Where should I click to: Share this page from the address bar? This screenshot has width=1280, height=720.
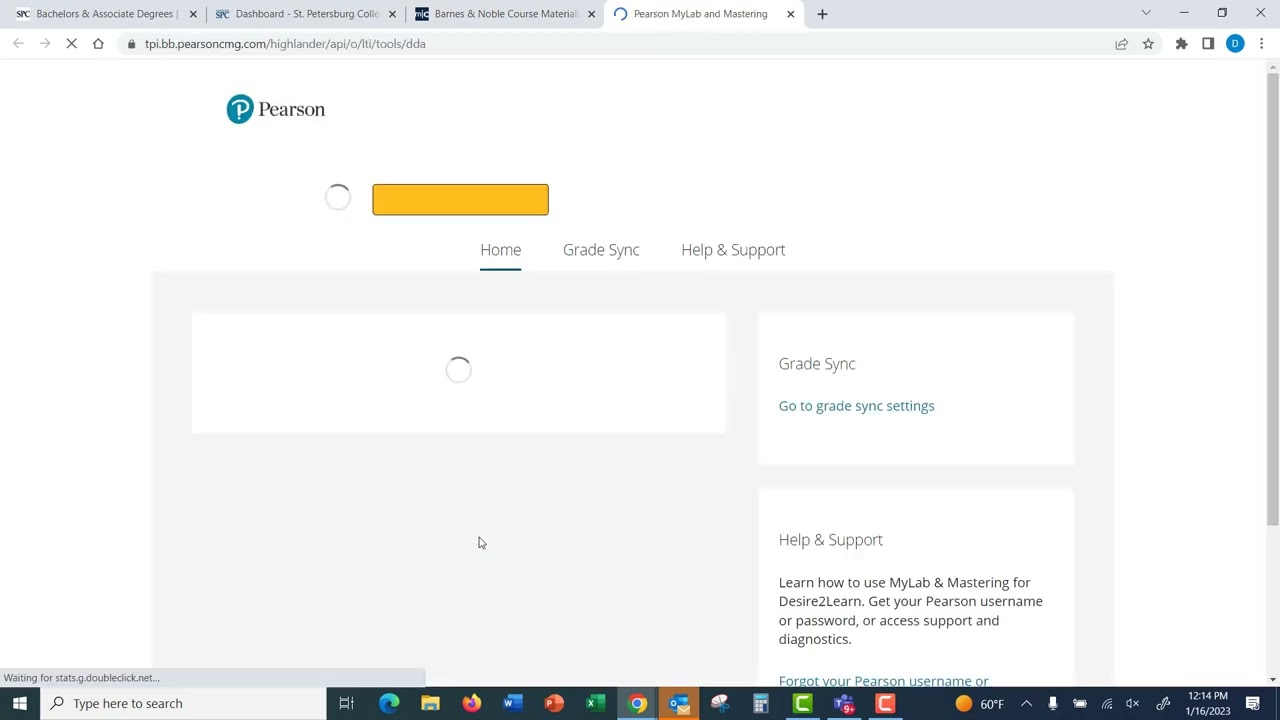(x=1122, y=44)
